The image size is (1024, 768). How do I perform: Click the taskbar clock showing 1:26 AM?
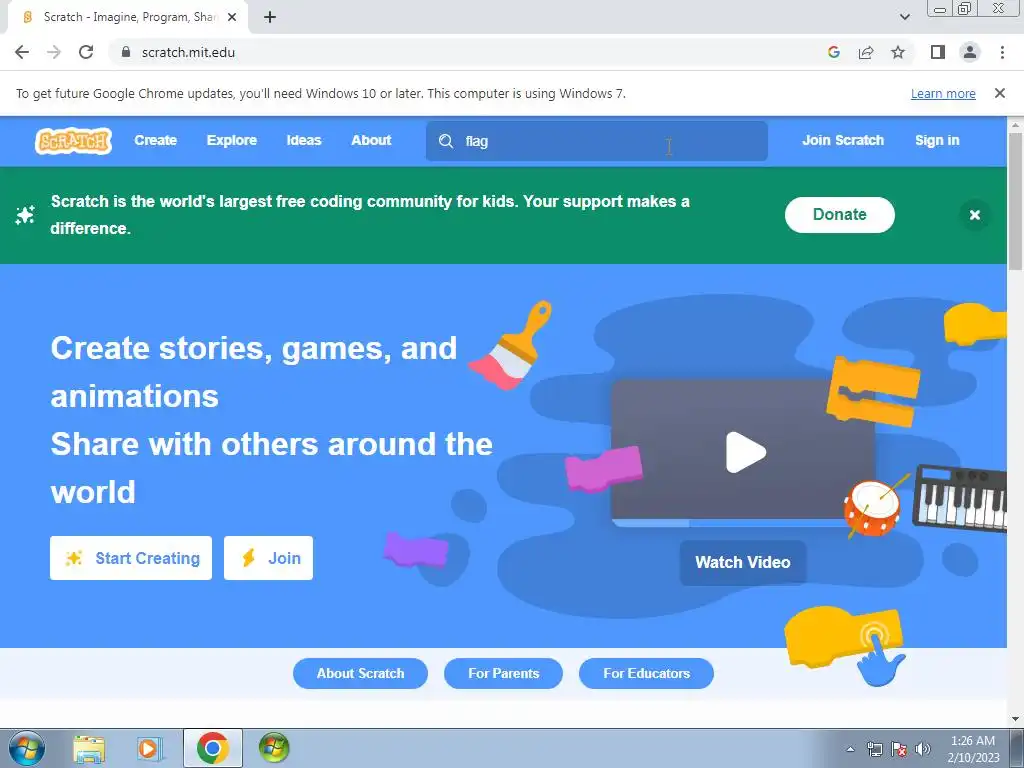(973, 749)
